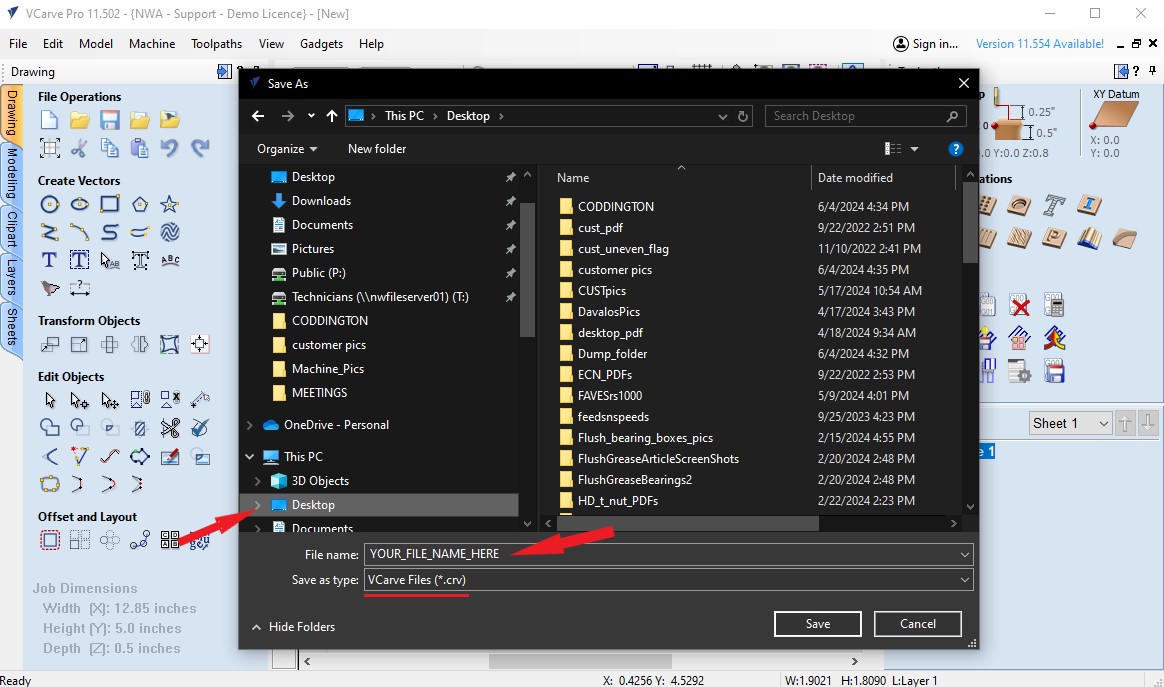Click the Interactive Trim scissors icon

click(x=170, y=428)
